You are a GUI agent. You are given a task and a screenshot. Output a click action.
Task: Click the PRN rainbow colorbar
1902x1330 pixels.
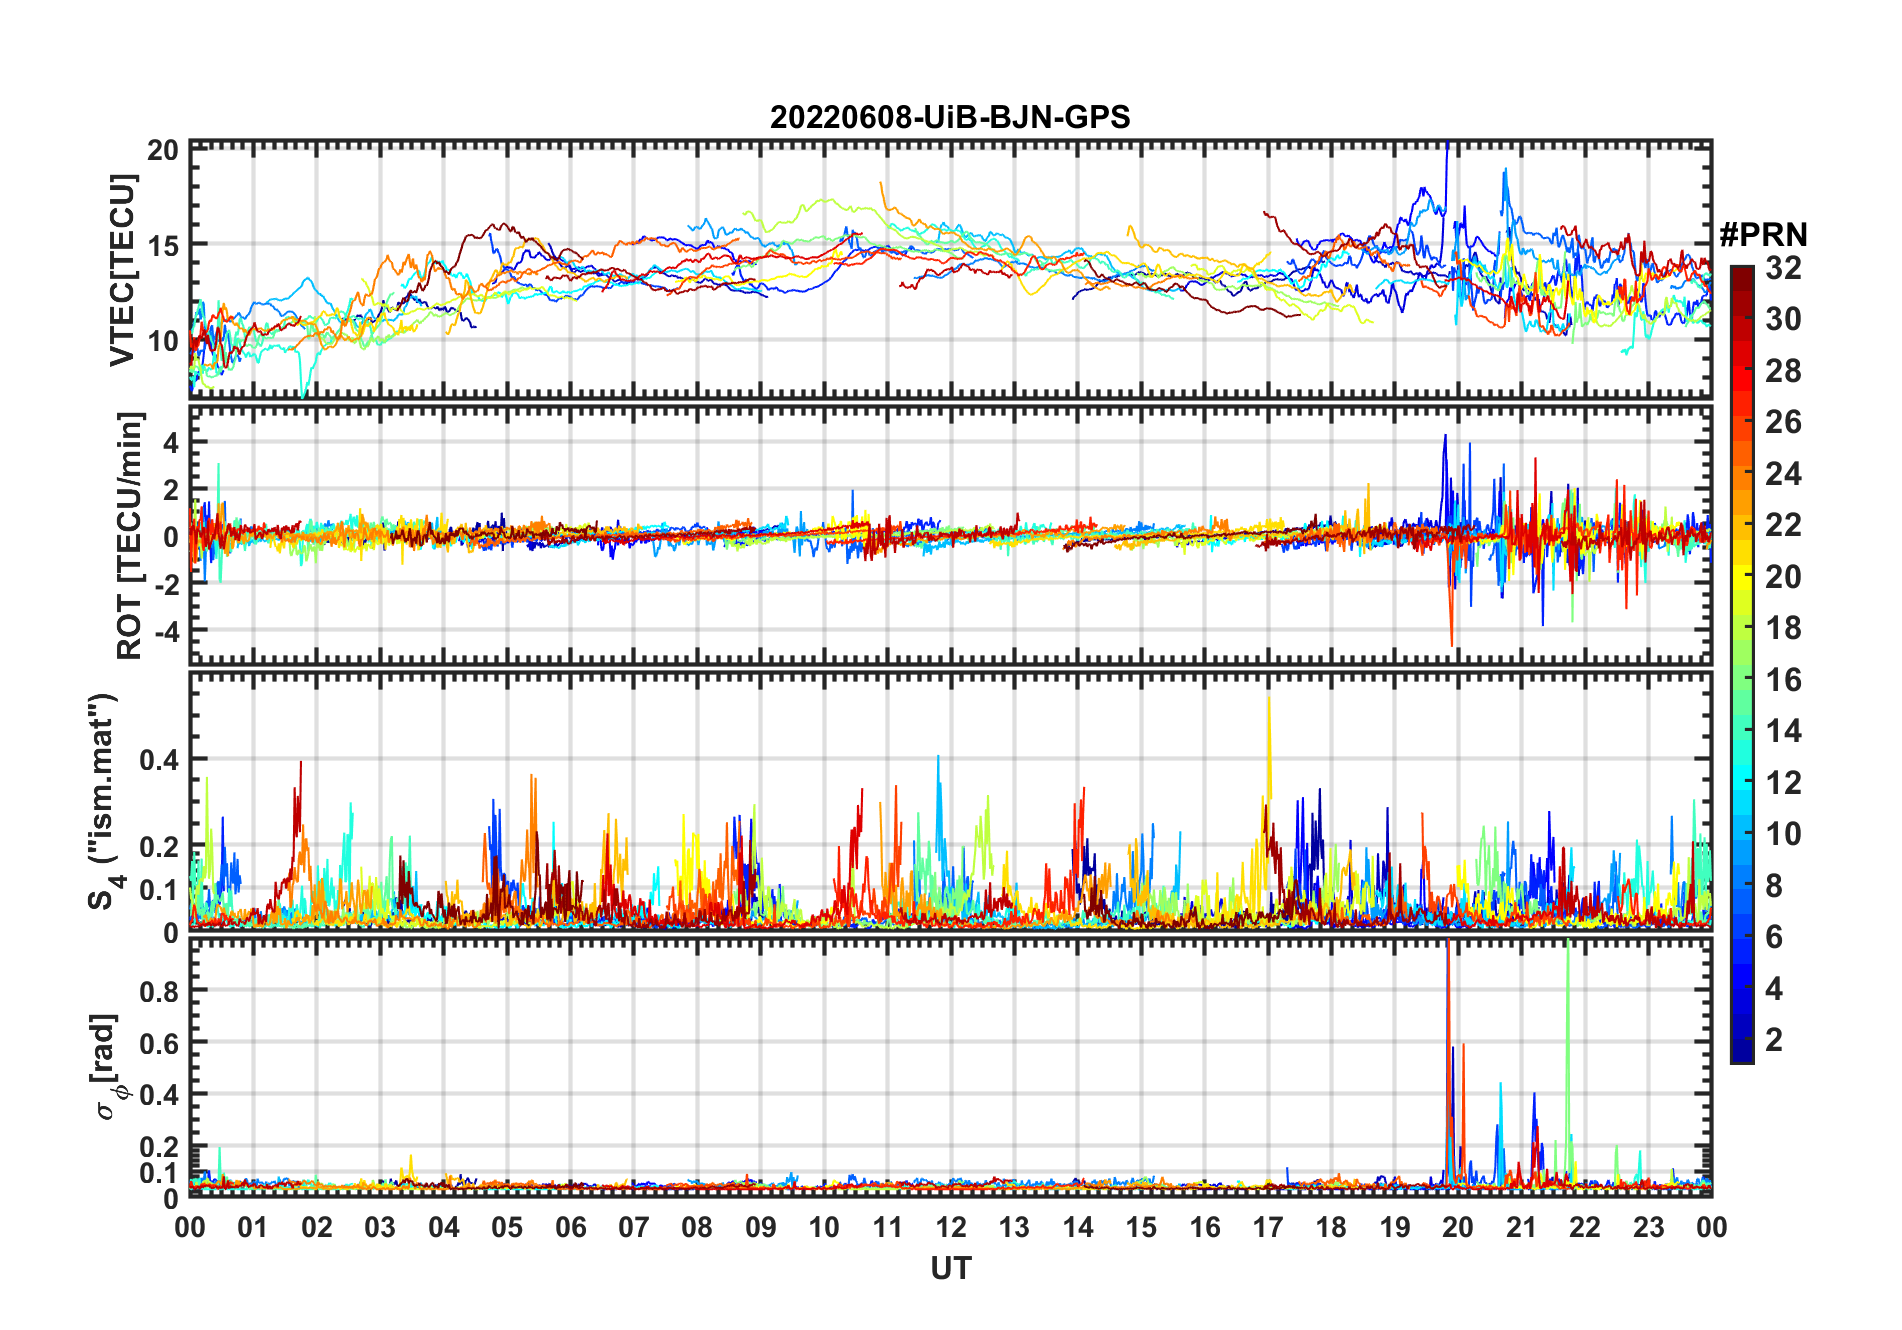1742,664
